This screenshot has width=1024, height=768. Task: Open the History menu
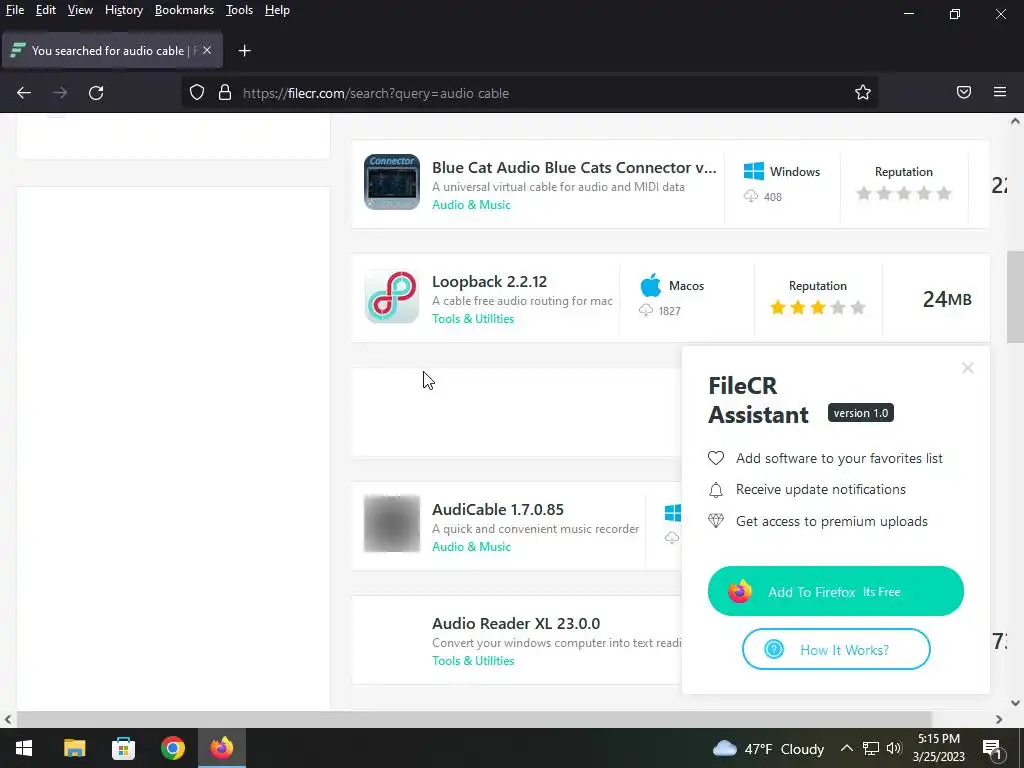click(x=123, y=10)
